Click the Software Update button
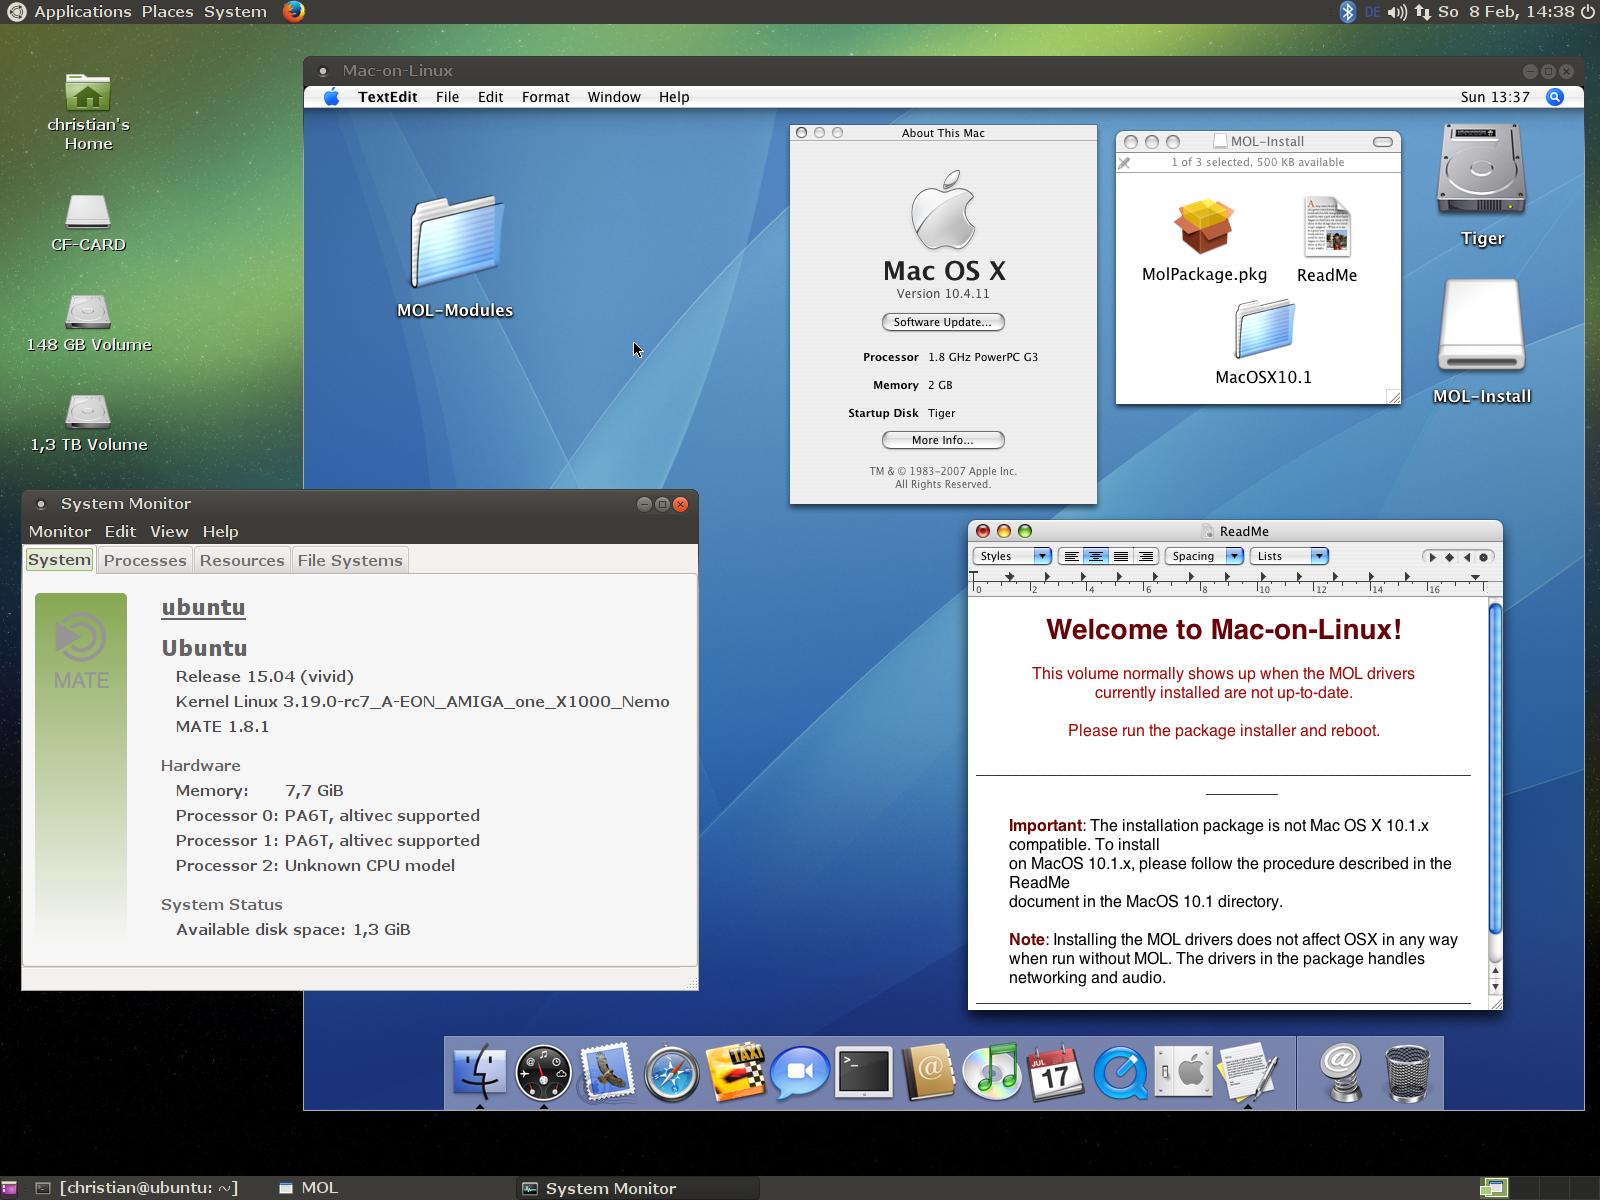Viewport: 1600px width, 1200px height. coord(943,322)
